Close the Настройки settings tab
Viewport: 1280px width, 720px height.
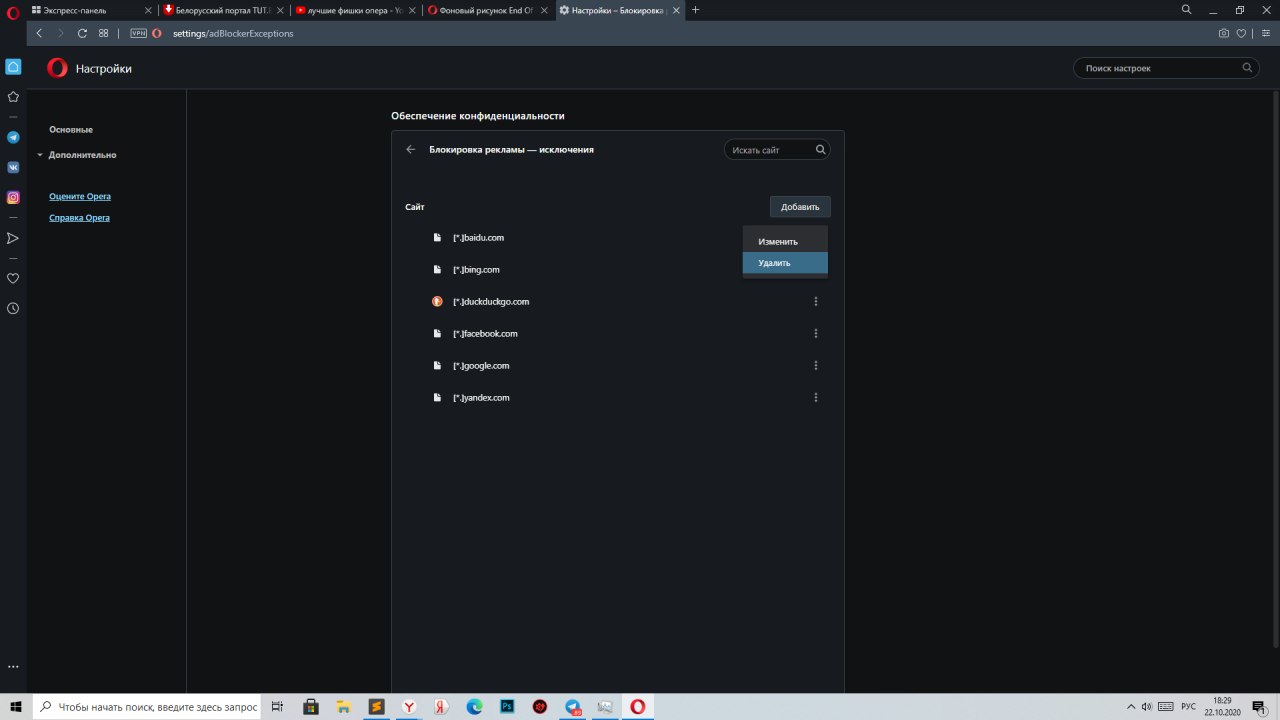(676, 10)
